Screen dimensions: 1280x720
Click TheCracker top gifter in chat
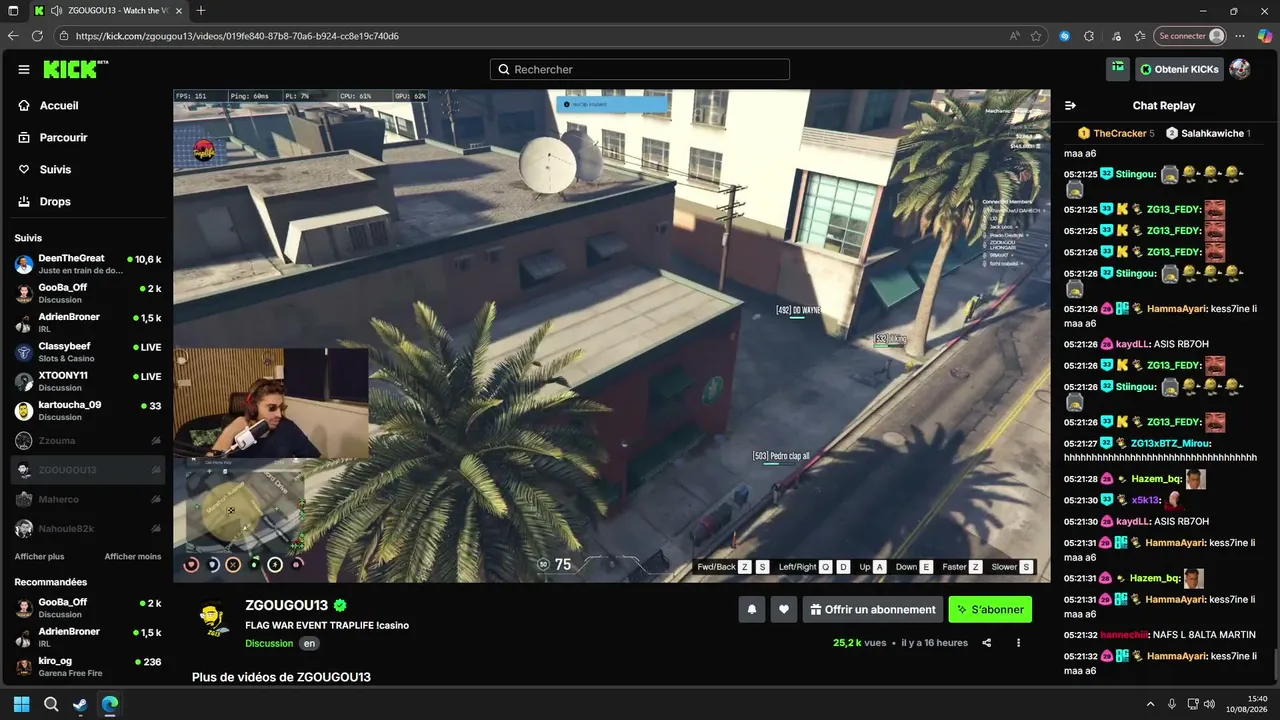[1119, 133]
